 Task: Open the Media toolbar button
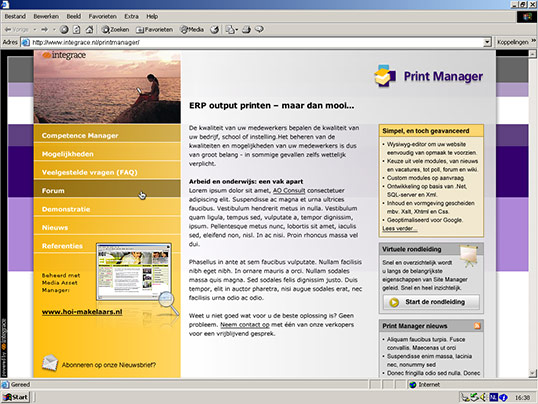coord(192,30)
